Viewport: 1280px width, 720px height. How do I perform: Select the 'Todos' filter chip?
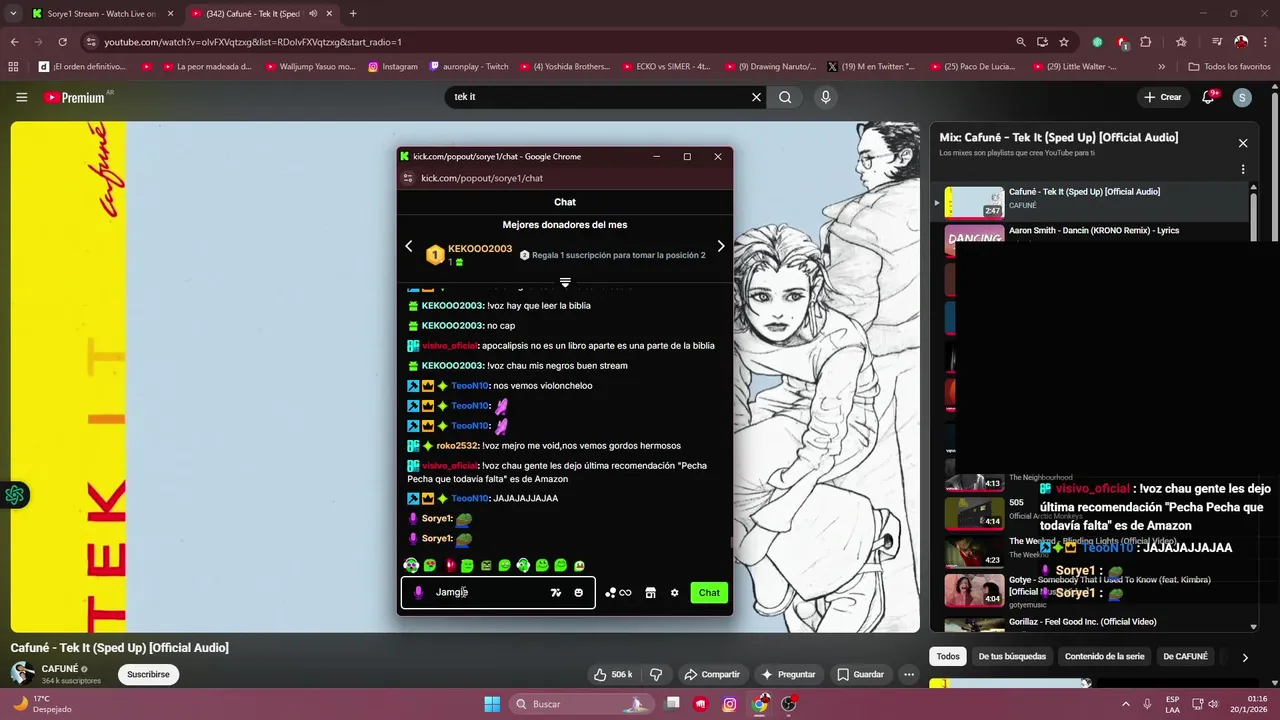click(x=948, y=657)
